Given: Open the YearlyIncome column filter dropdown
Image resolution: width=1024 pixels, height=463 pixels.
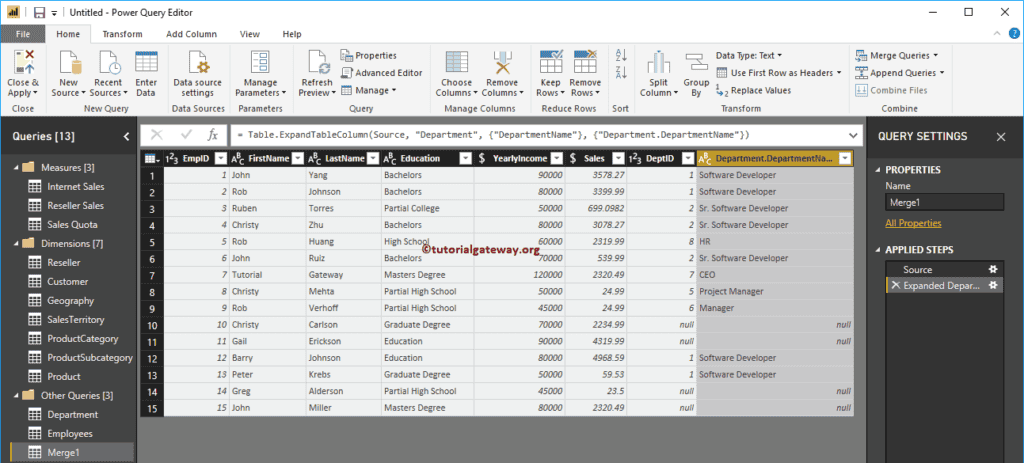Looking at the screenshot, I should [557, 158].
